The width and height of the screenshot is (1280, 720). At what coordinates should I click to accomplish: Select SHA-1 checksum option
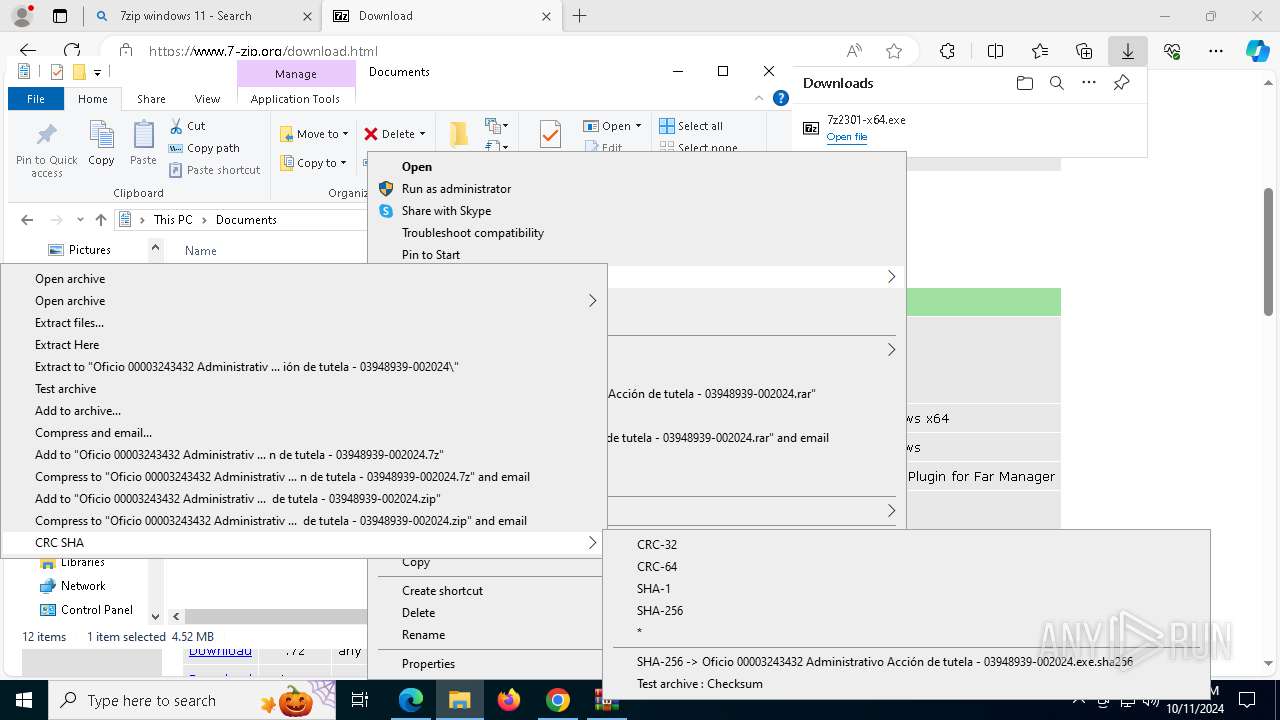(x=654, y=589)
